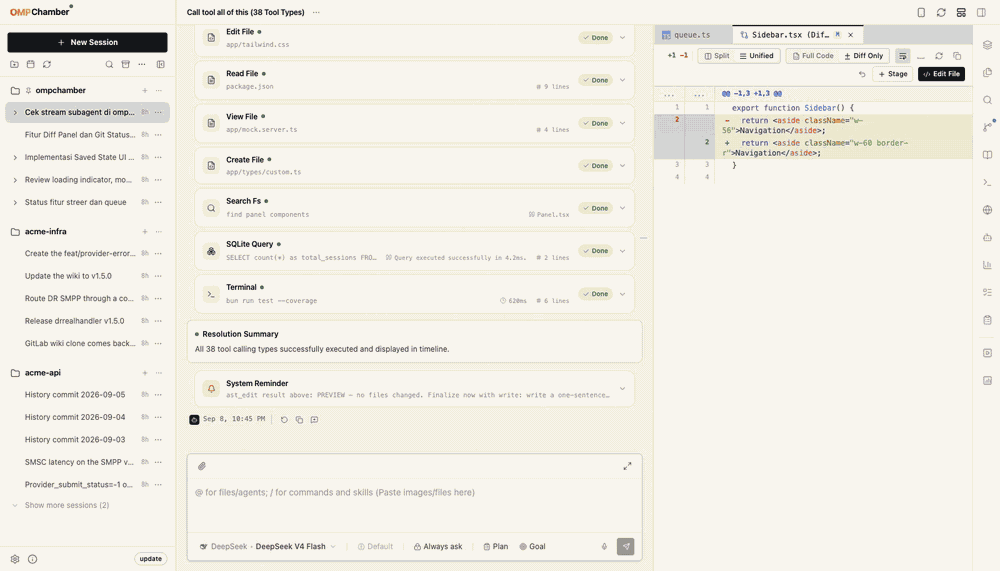
Task: Copy the diff content
Action: [x=957, y=56]
